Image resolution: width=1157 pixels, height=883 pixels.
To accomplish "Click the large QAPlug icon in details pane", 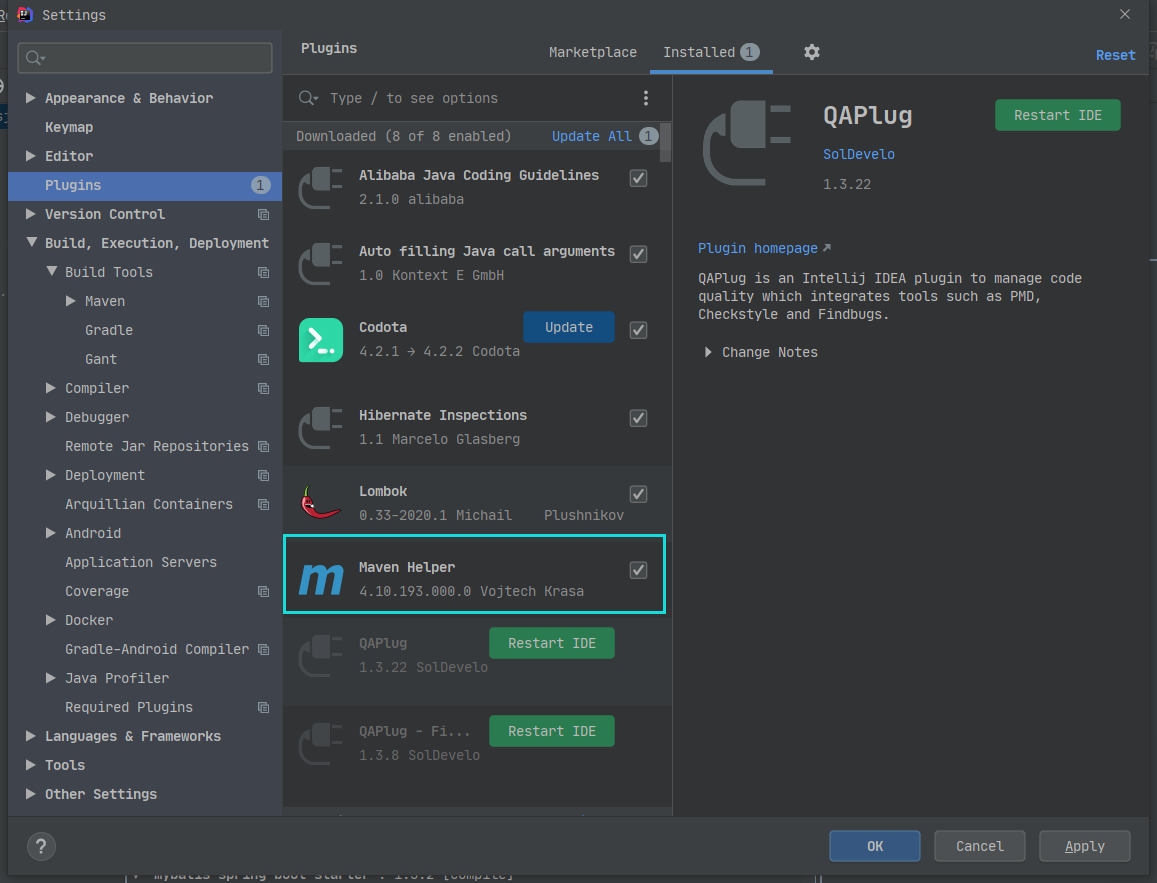I will (x=747, y=142).
